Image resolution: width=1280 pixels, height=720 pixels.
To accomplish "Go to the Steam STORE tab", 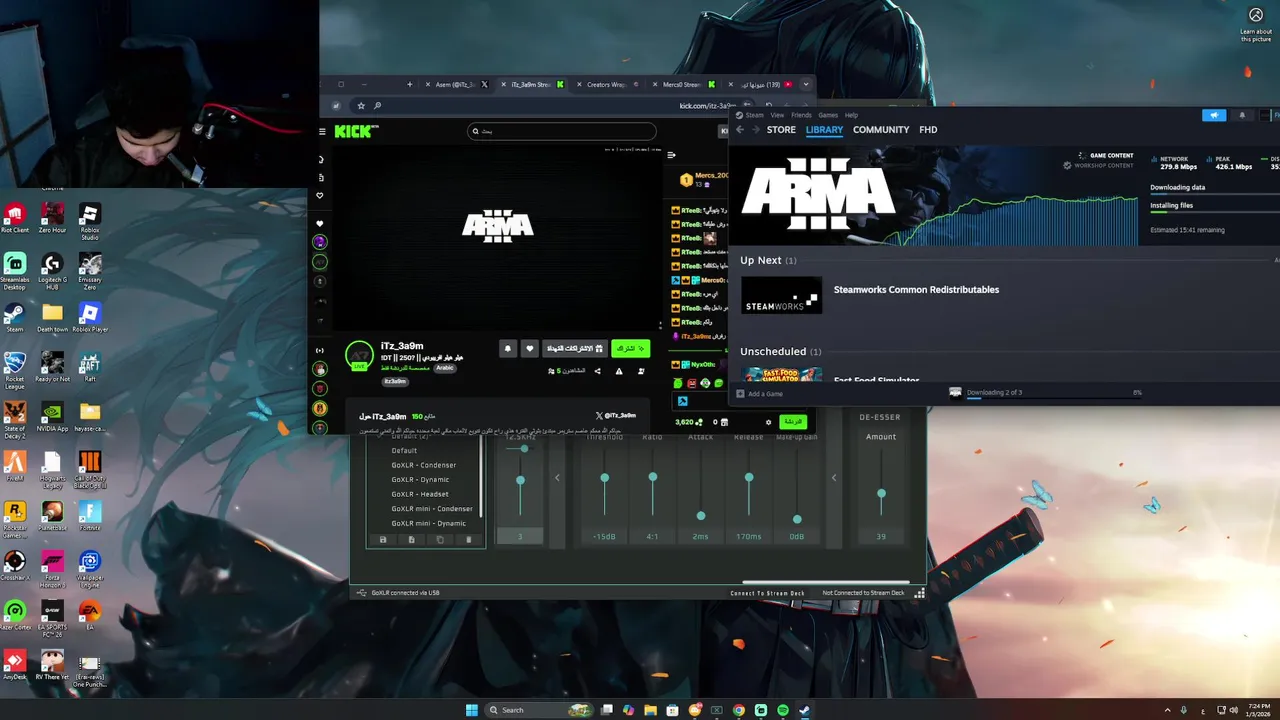I will point(781,130).
